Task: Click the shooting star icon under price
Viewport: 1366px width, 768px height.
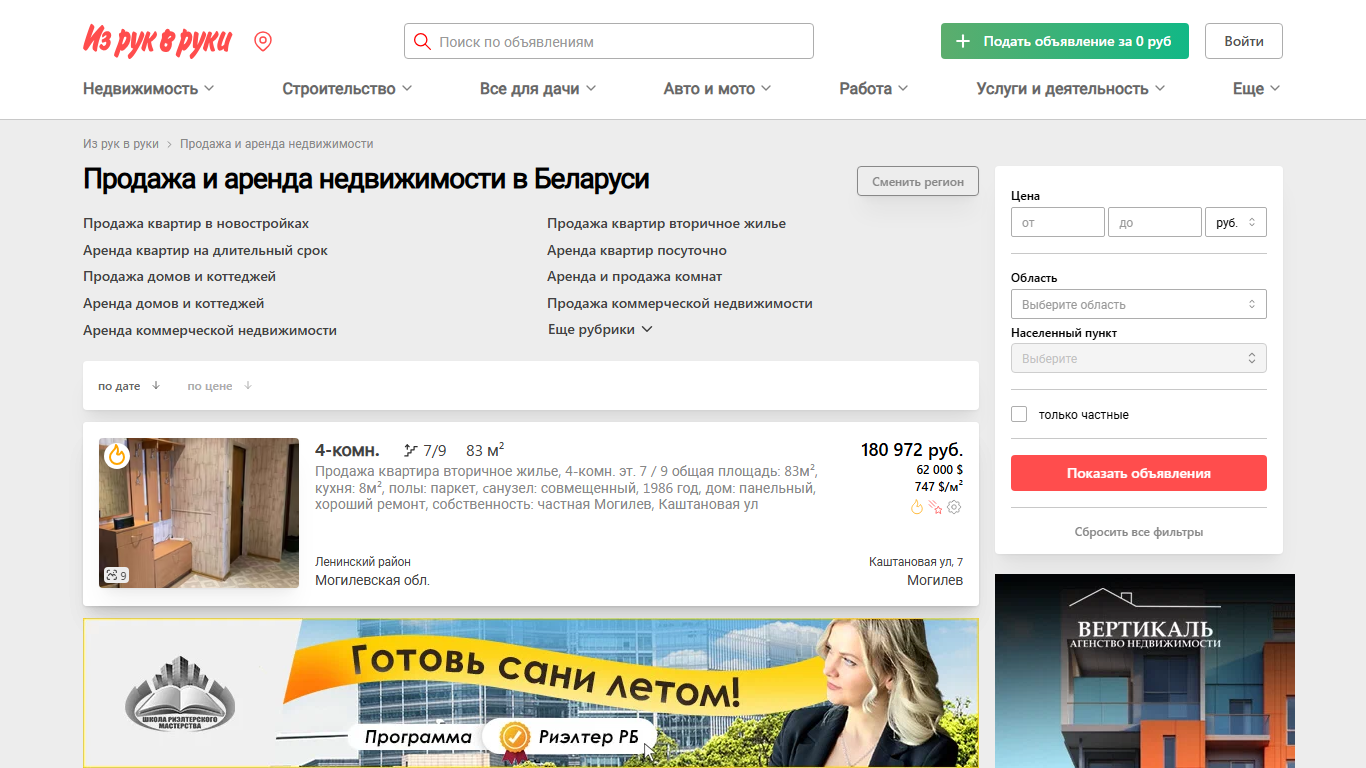Action: pyautogui.click(x=936, y=507)
